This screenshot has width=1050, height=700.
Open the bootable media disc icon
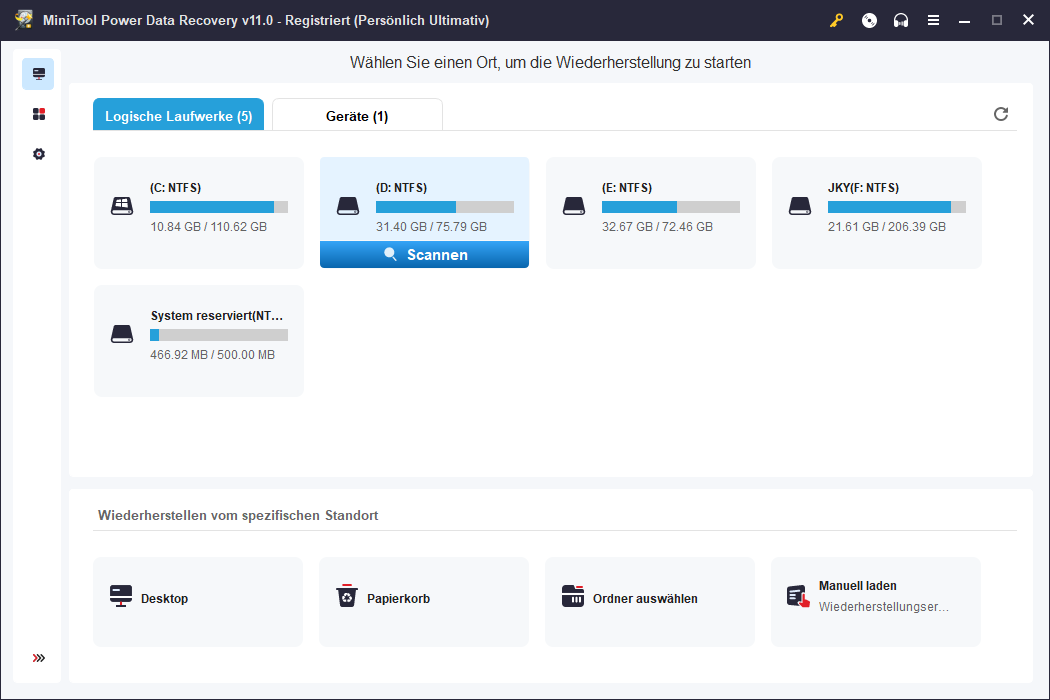coord(869,20)
